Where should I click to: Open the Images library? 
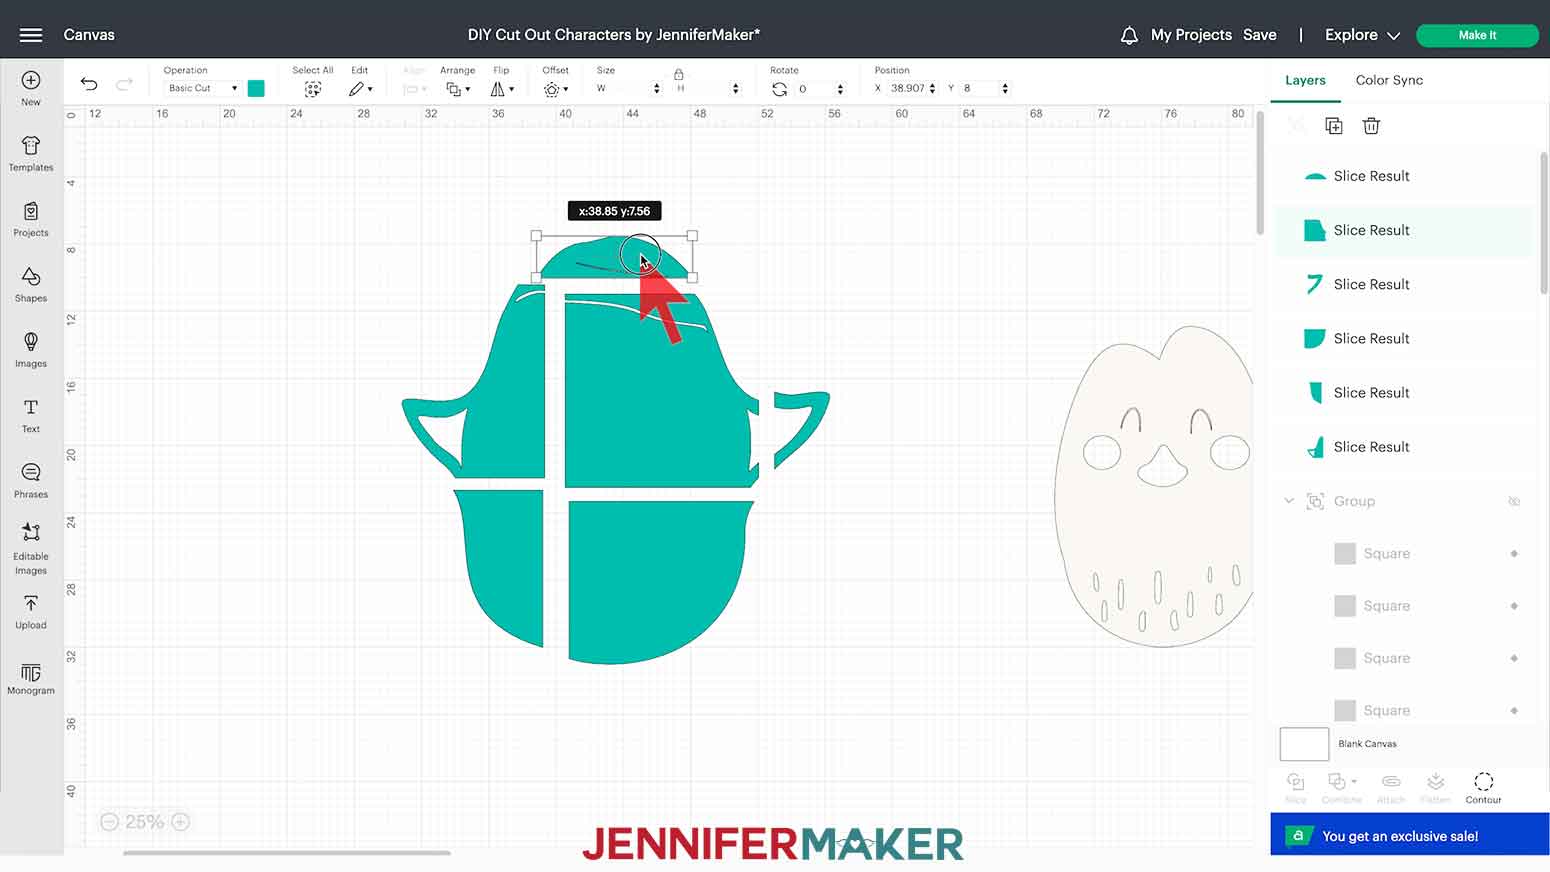tap(31, 350)
